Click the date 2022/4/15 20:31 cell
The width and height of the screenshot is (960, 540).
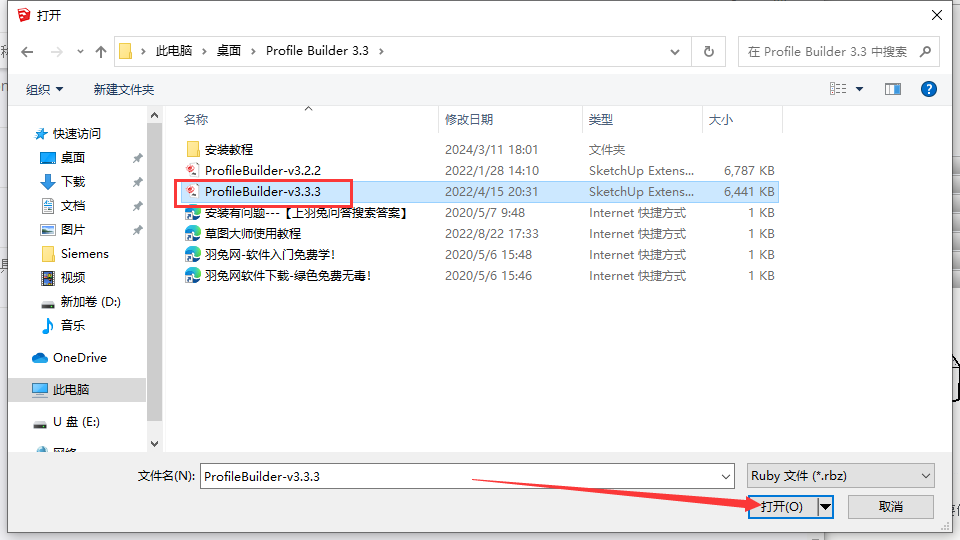click(x=492, y=192)
